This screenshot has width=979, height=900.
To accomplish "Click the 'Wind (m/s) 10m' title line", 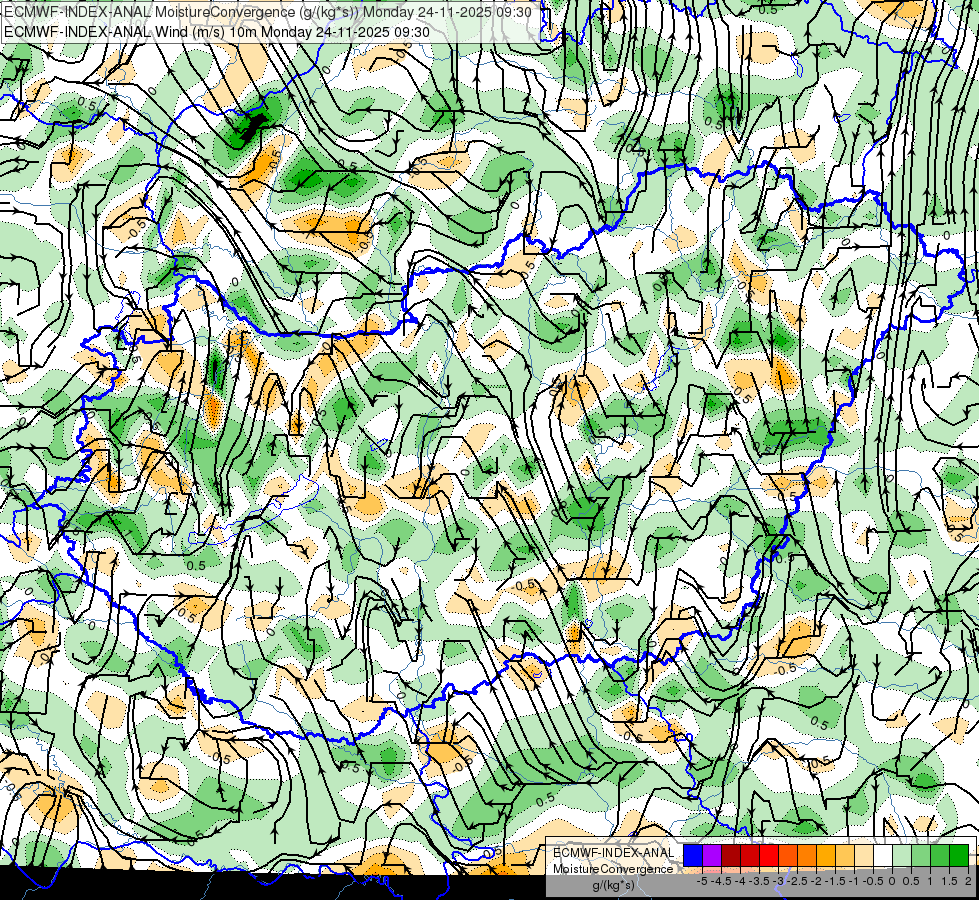I will pyautogui.click(x=217, y=32).
